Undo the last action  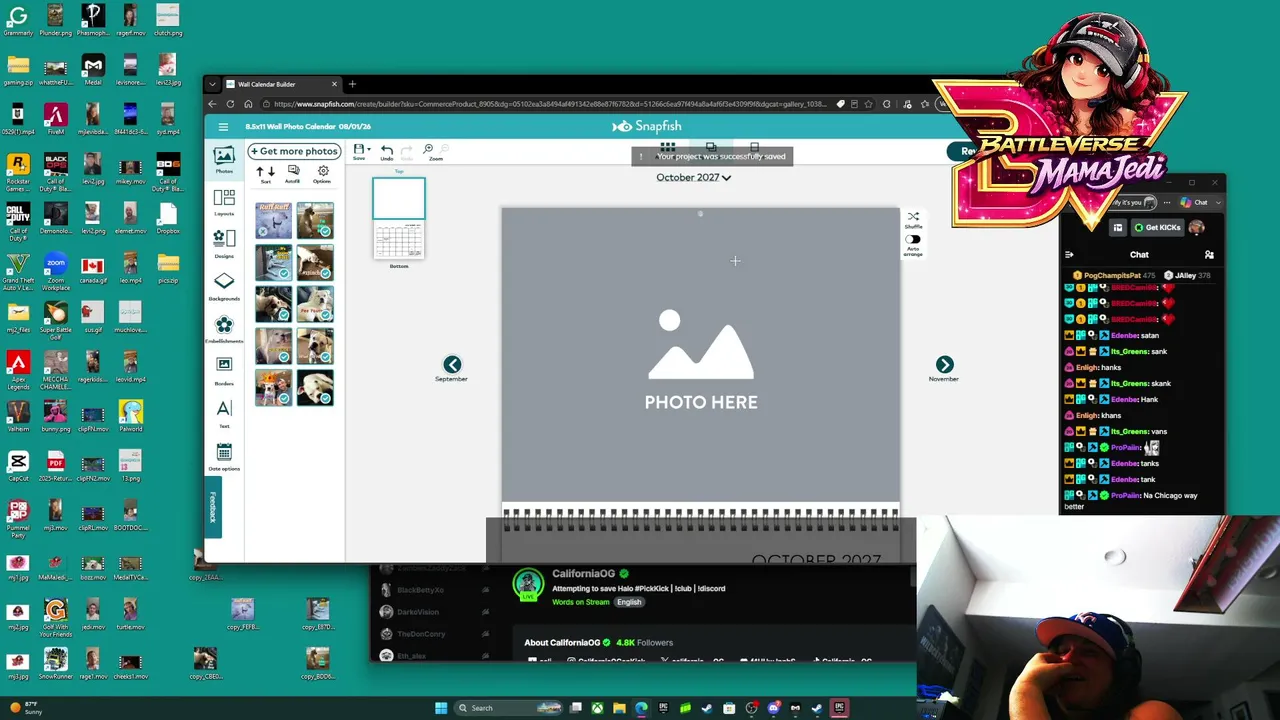click(x=387, y=152)
